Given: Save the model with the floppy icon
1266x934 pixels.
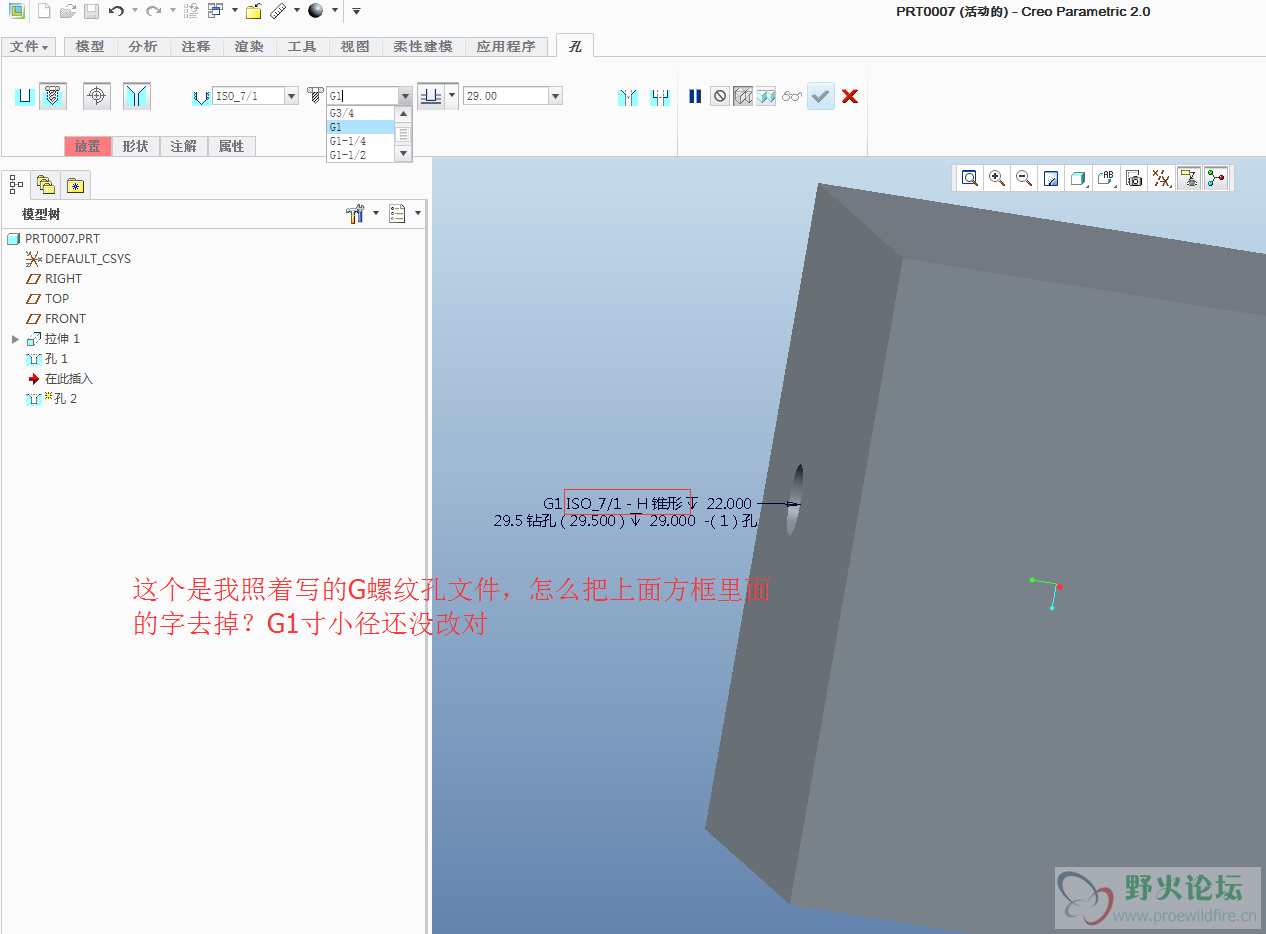Looking at the screenshot, I should pyautogui.click(x=91, y=11).
